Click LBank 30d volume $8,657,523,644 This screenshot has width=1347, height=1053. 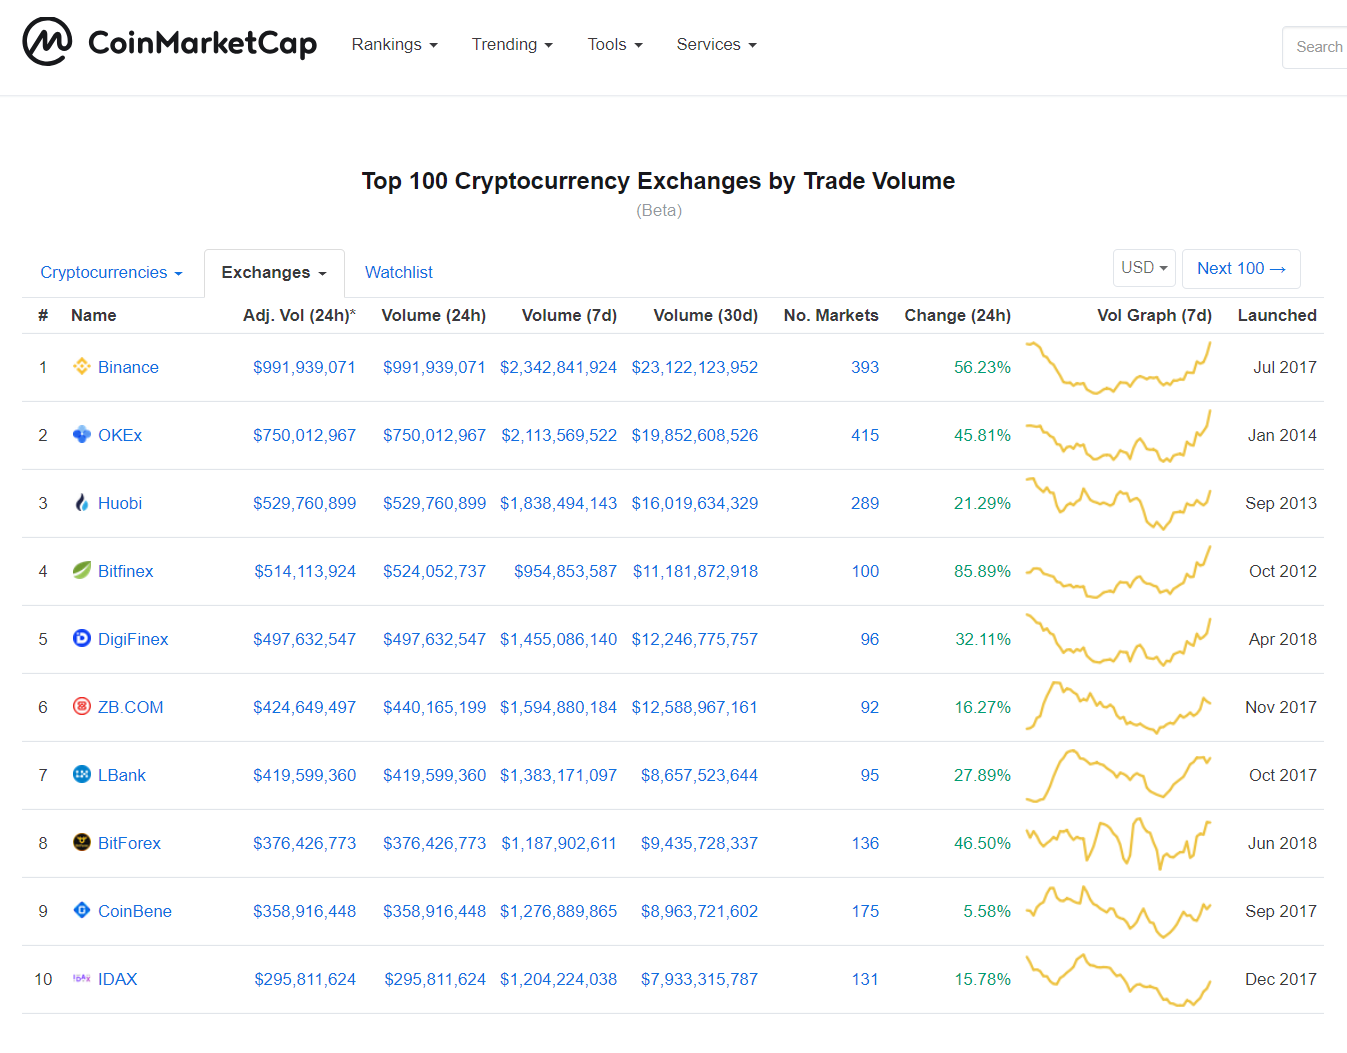point(699,775)
